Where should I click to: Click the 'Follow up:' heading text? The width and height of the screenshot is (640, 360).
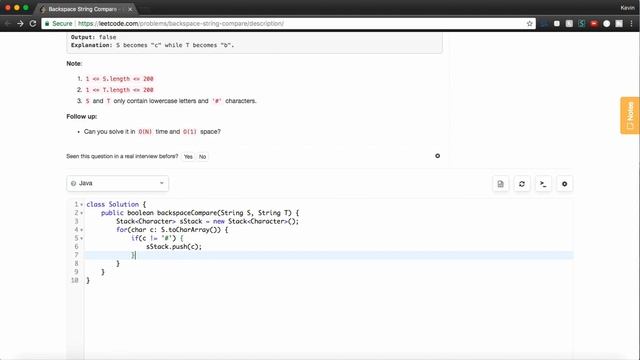pyautogui.click(x=82, y=117)
